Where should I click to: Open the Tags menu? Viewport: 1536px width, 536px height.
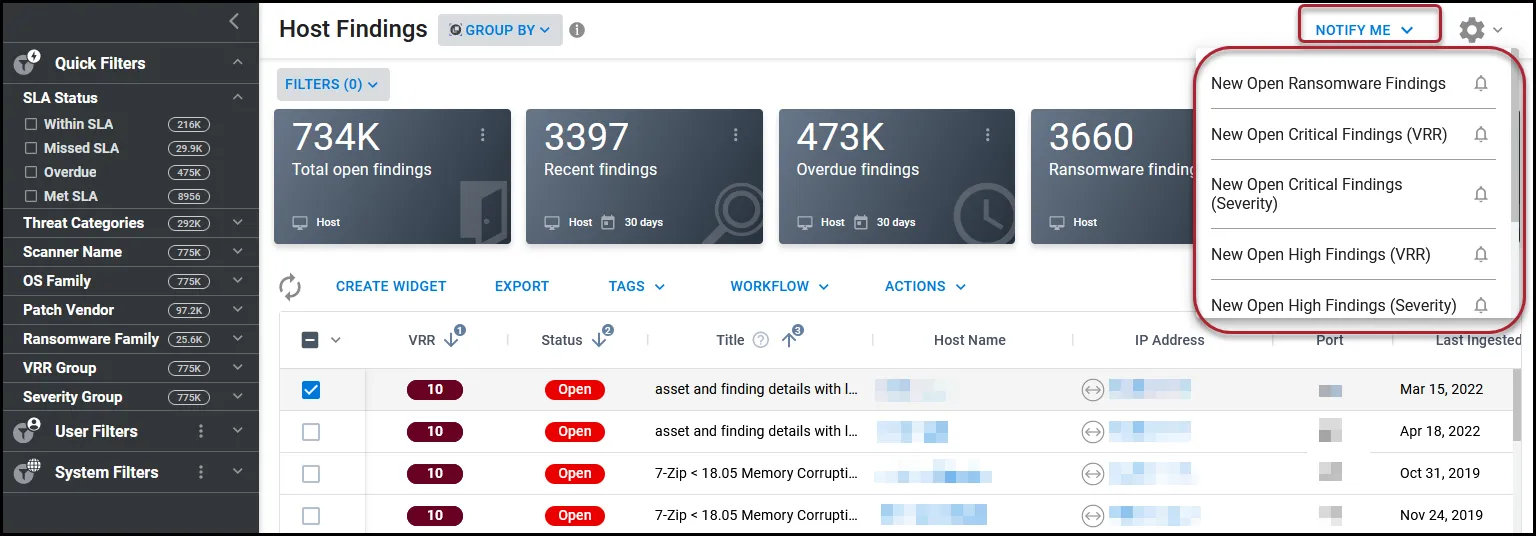point(637,286)
